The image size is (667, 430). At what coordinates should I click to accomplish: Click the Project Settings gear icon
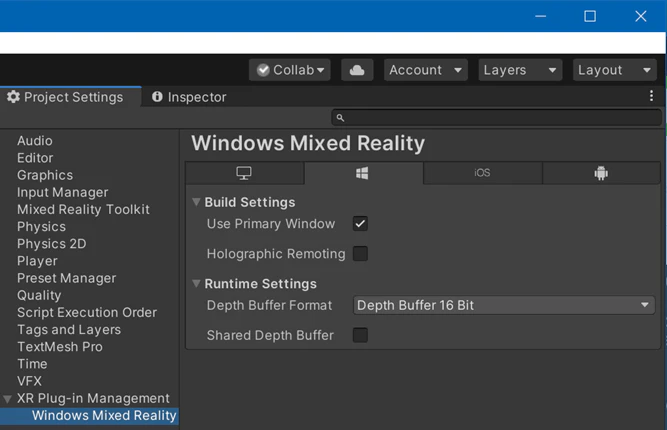13,97
